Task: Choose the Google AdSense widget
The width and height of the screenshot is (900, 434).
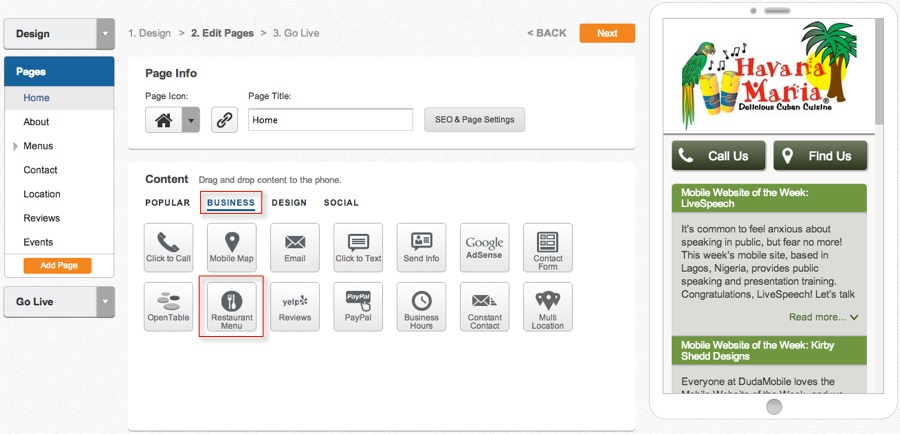Action: pyautogui.click(x=484, y=247)
